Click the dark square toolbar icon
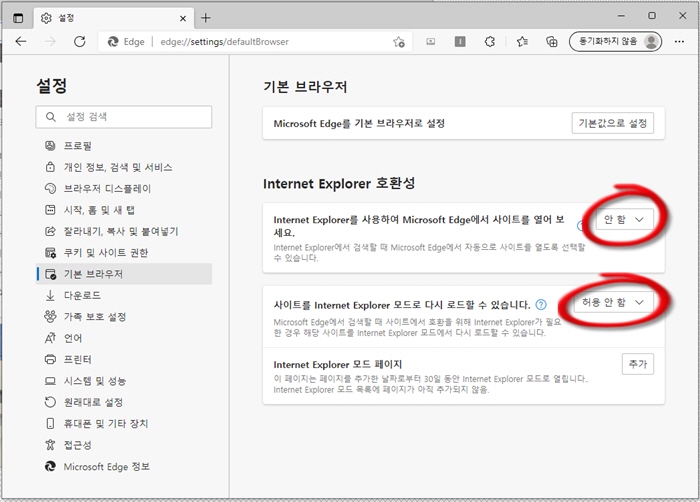This screenshot has height=502, width=700. click(460, 42)
